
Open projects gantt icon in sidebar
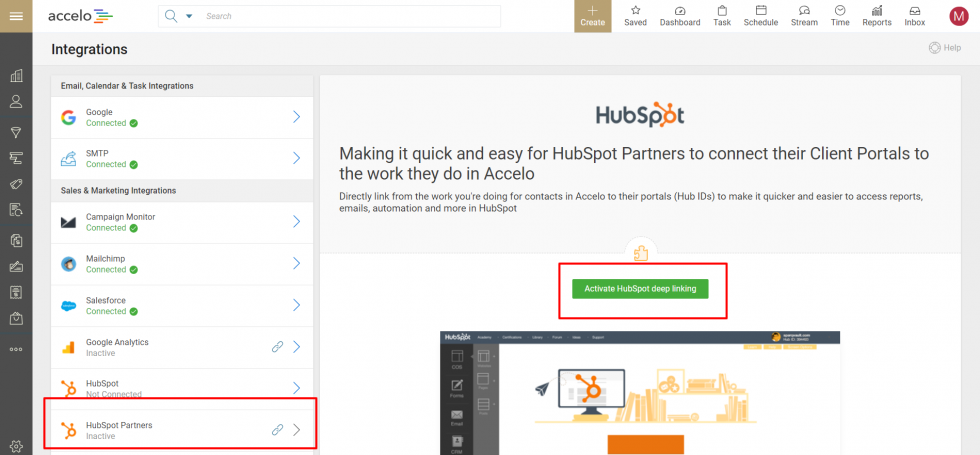point(16,158)
